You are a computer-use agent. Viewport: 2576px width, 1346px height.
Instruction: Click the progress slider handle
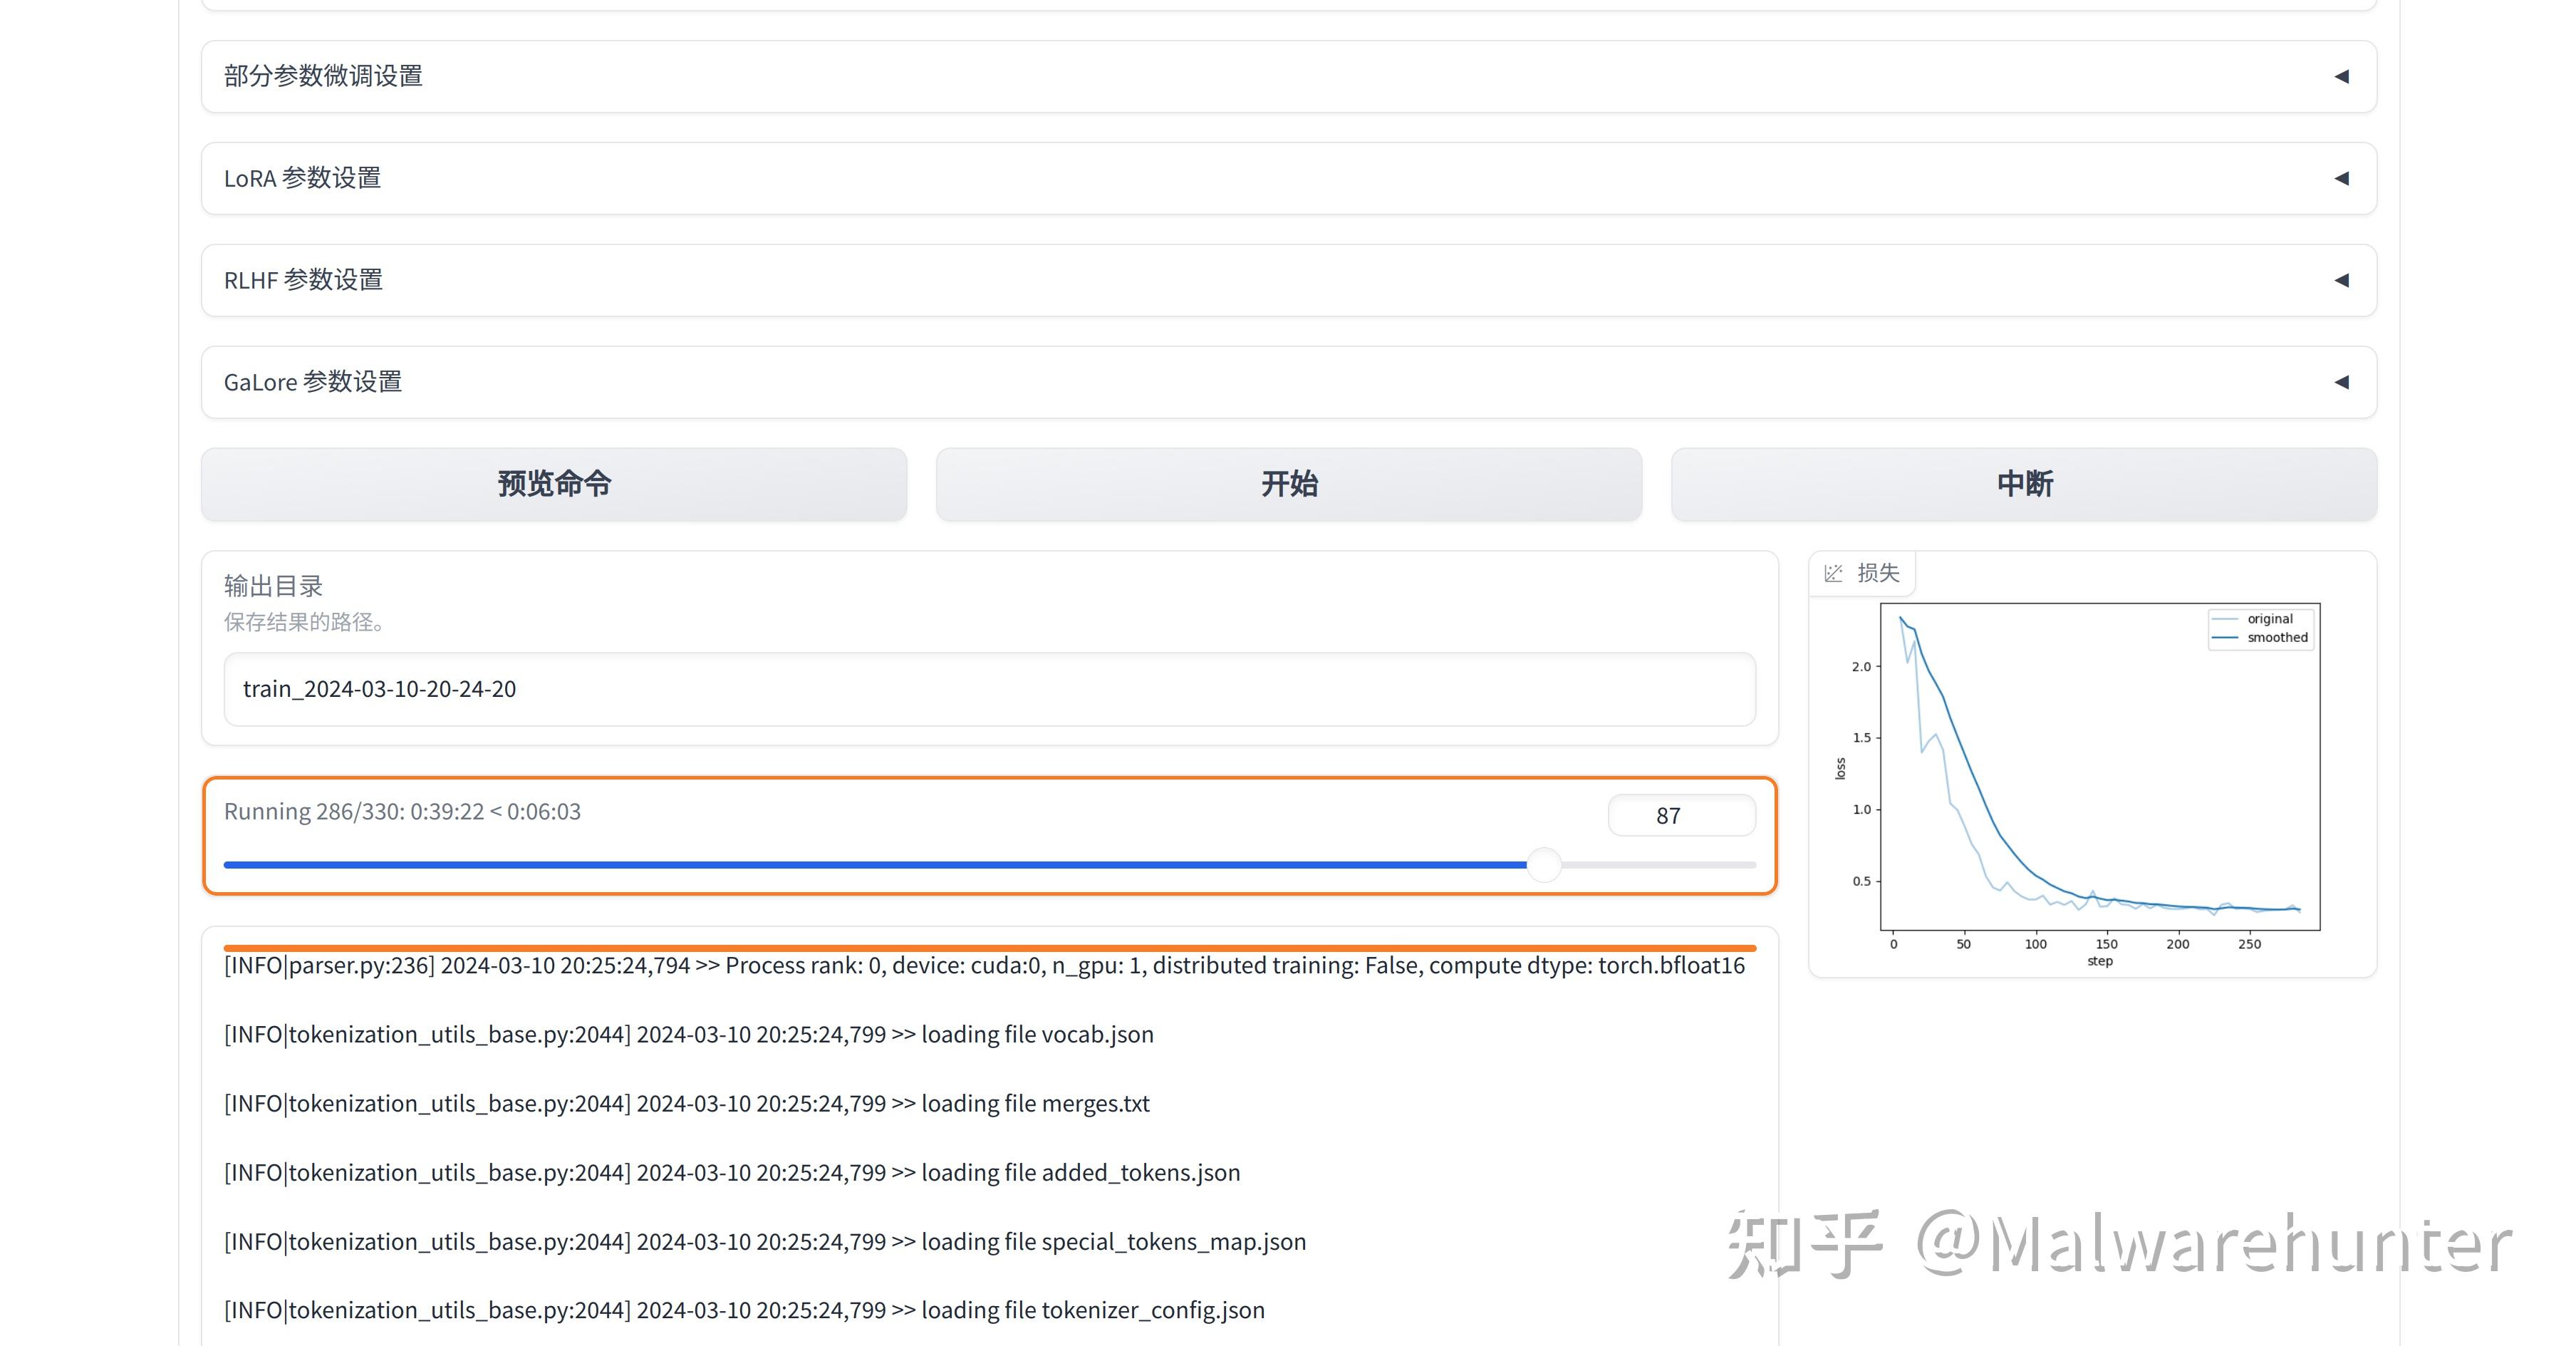pyautogui.click(x=1545, y=865)
